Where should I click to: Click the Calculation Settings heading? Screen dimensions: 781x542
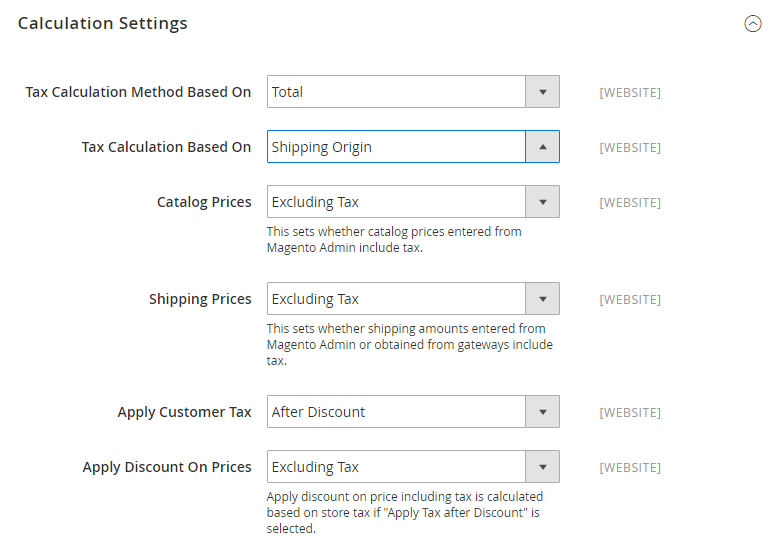click(x=103, y=23)
